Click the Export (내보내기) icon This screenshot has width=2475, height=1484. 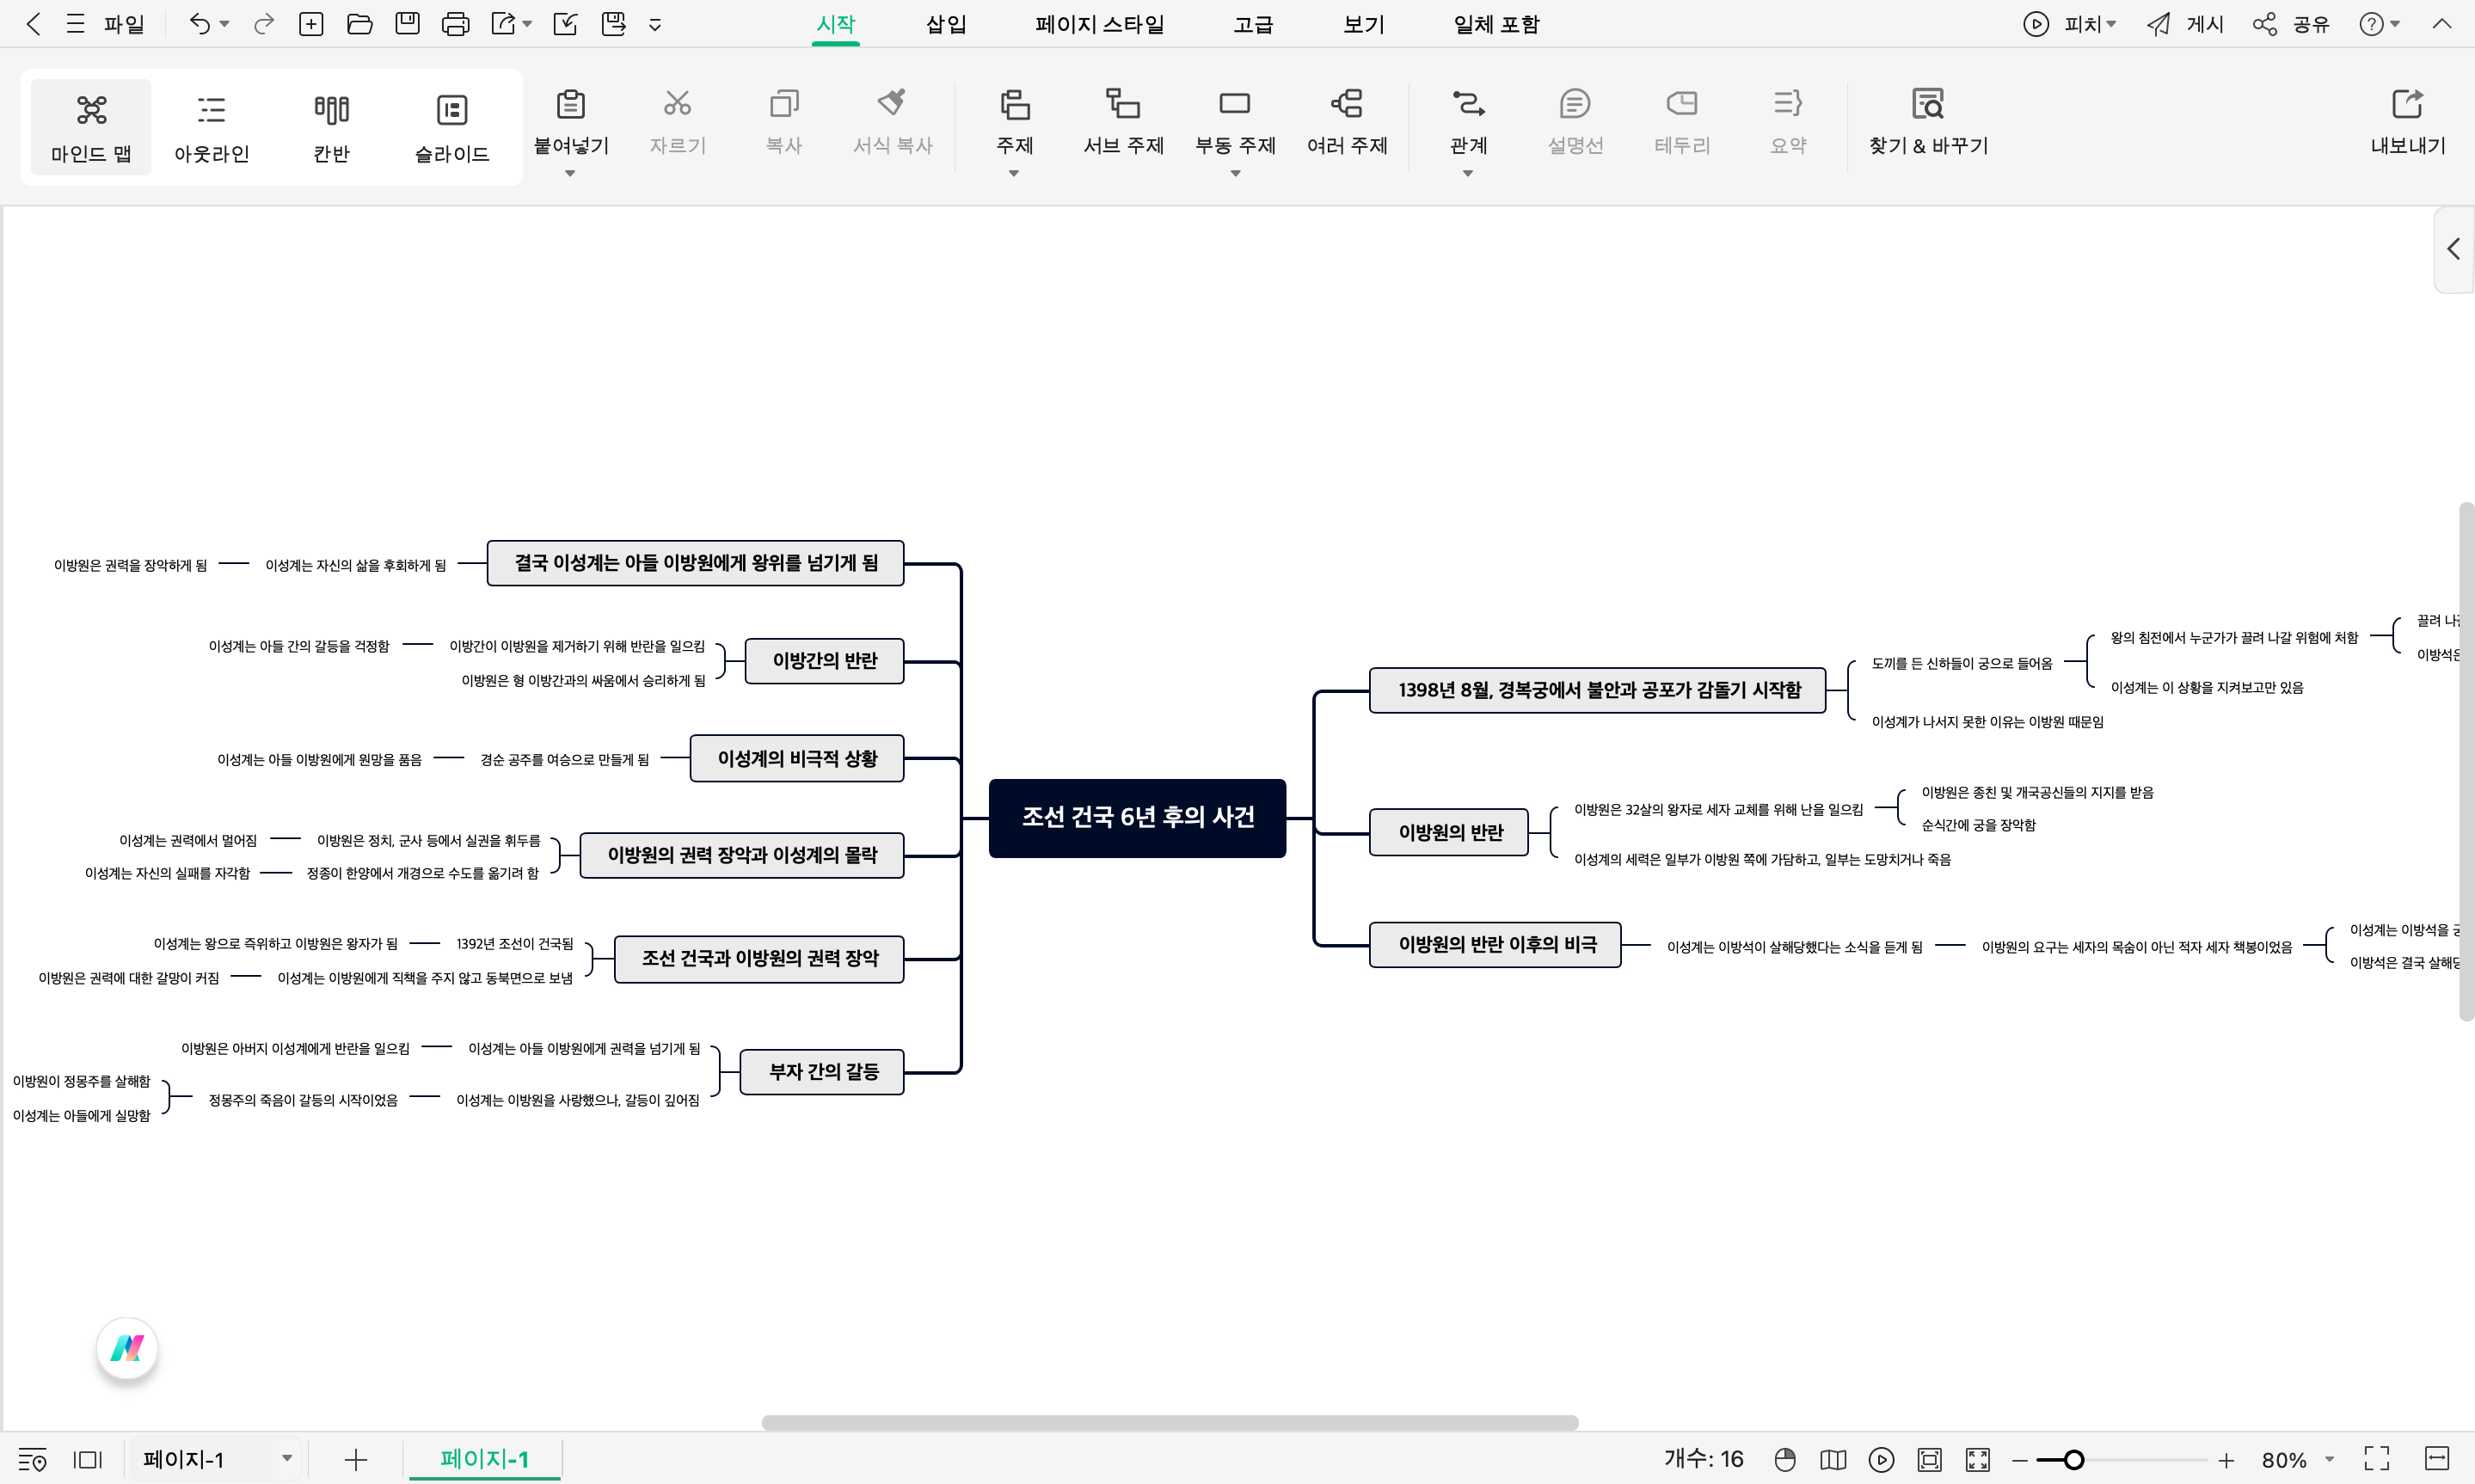coord(2406,104)
